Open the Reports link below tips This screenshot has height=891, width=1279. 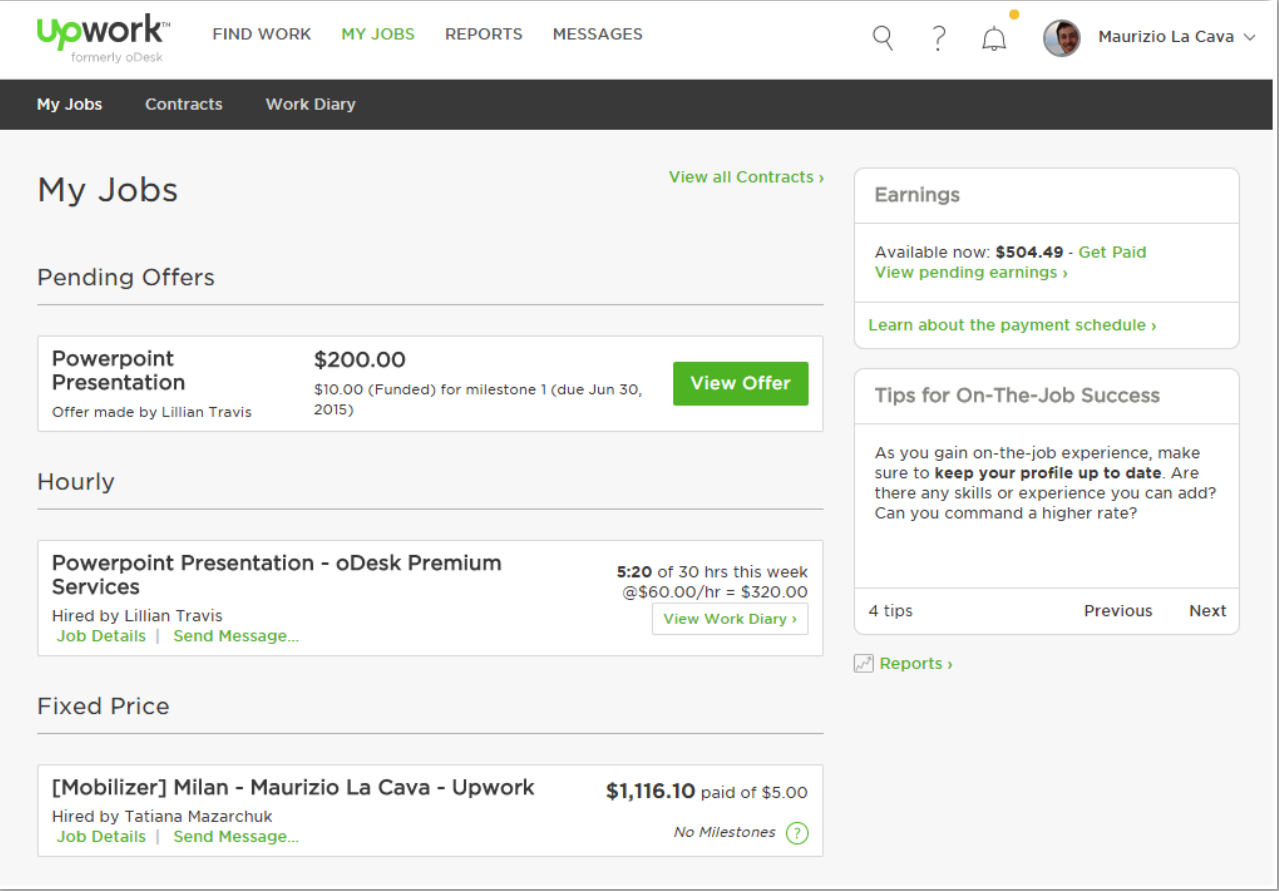[x=916, y=663]
